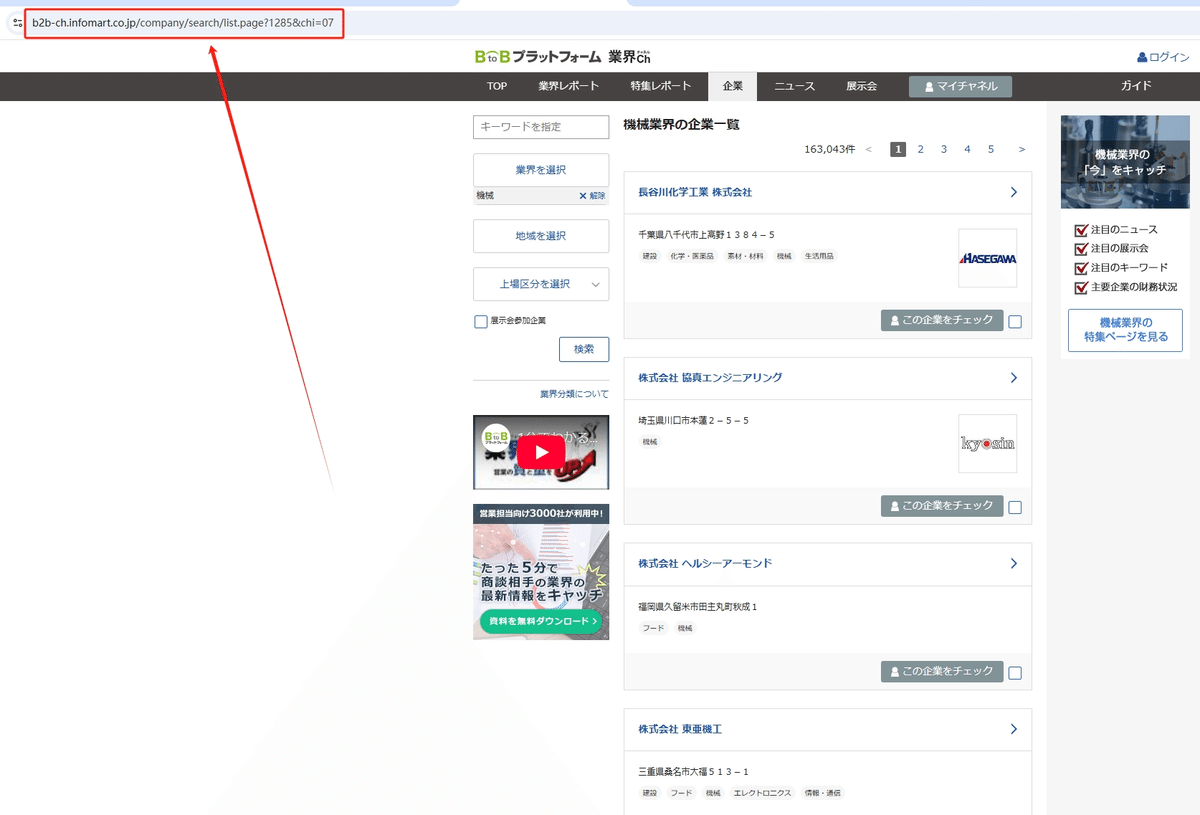The height and width of the screenshot is (815, 1200).
Task: Open the 業界レポート menu item
Action: (568, 86)
